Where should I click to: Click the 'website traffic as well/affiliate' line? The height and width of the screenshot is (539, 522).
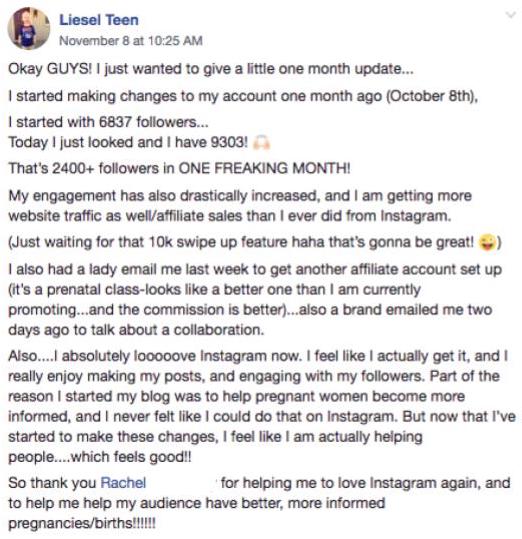click(x=230, y=216)
